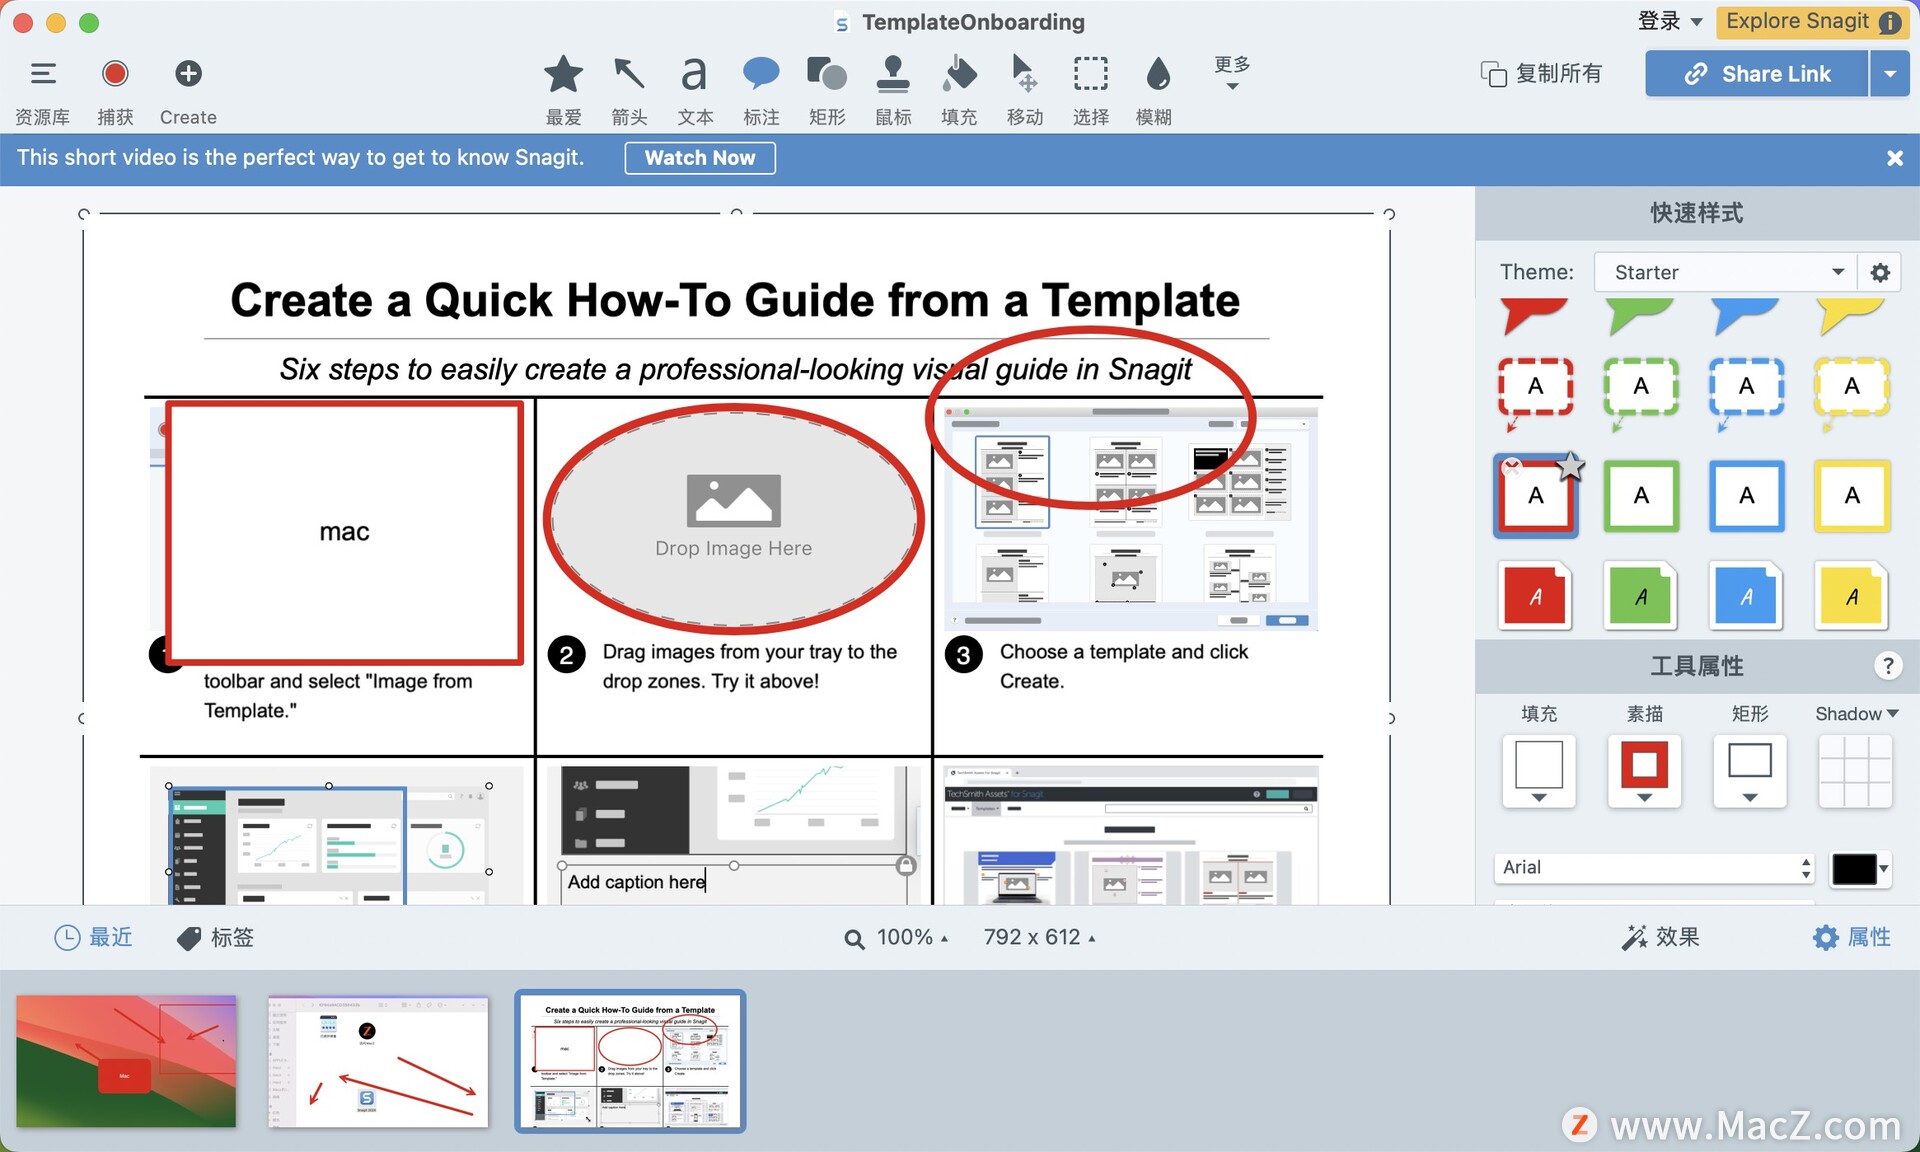Open the 矩形 shape type dropdown

pos(1750,771)
